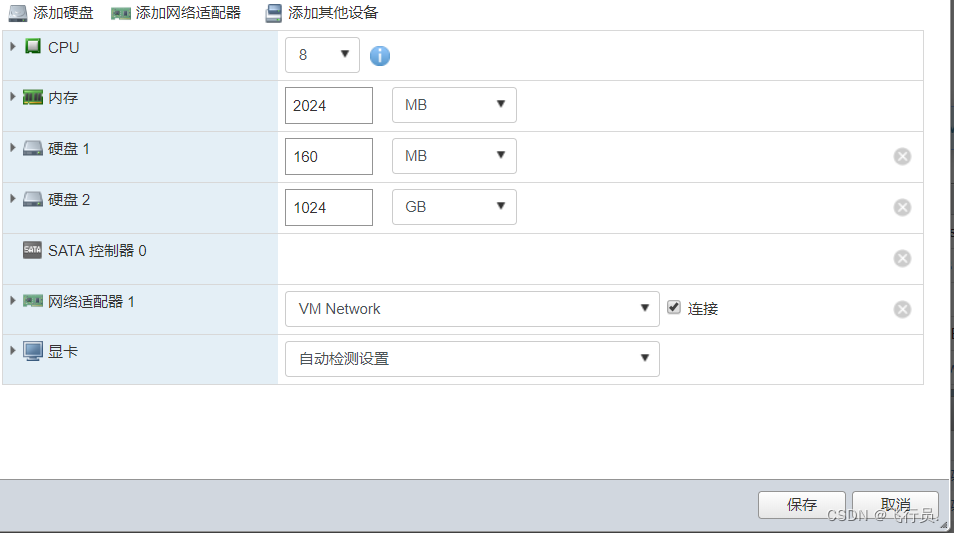This screenshot has width=954, height=533.
Task: Click the 硬盘 2 drive icon
Action: pyautogui.click(x=33, y=200)
